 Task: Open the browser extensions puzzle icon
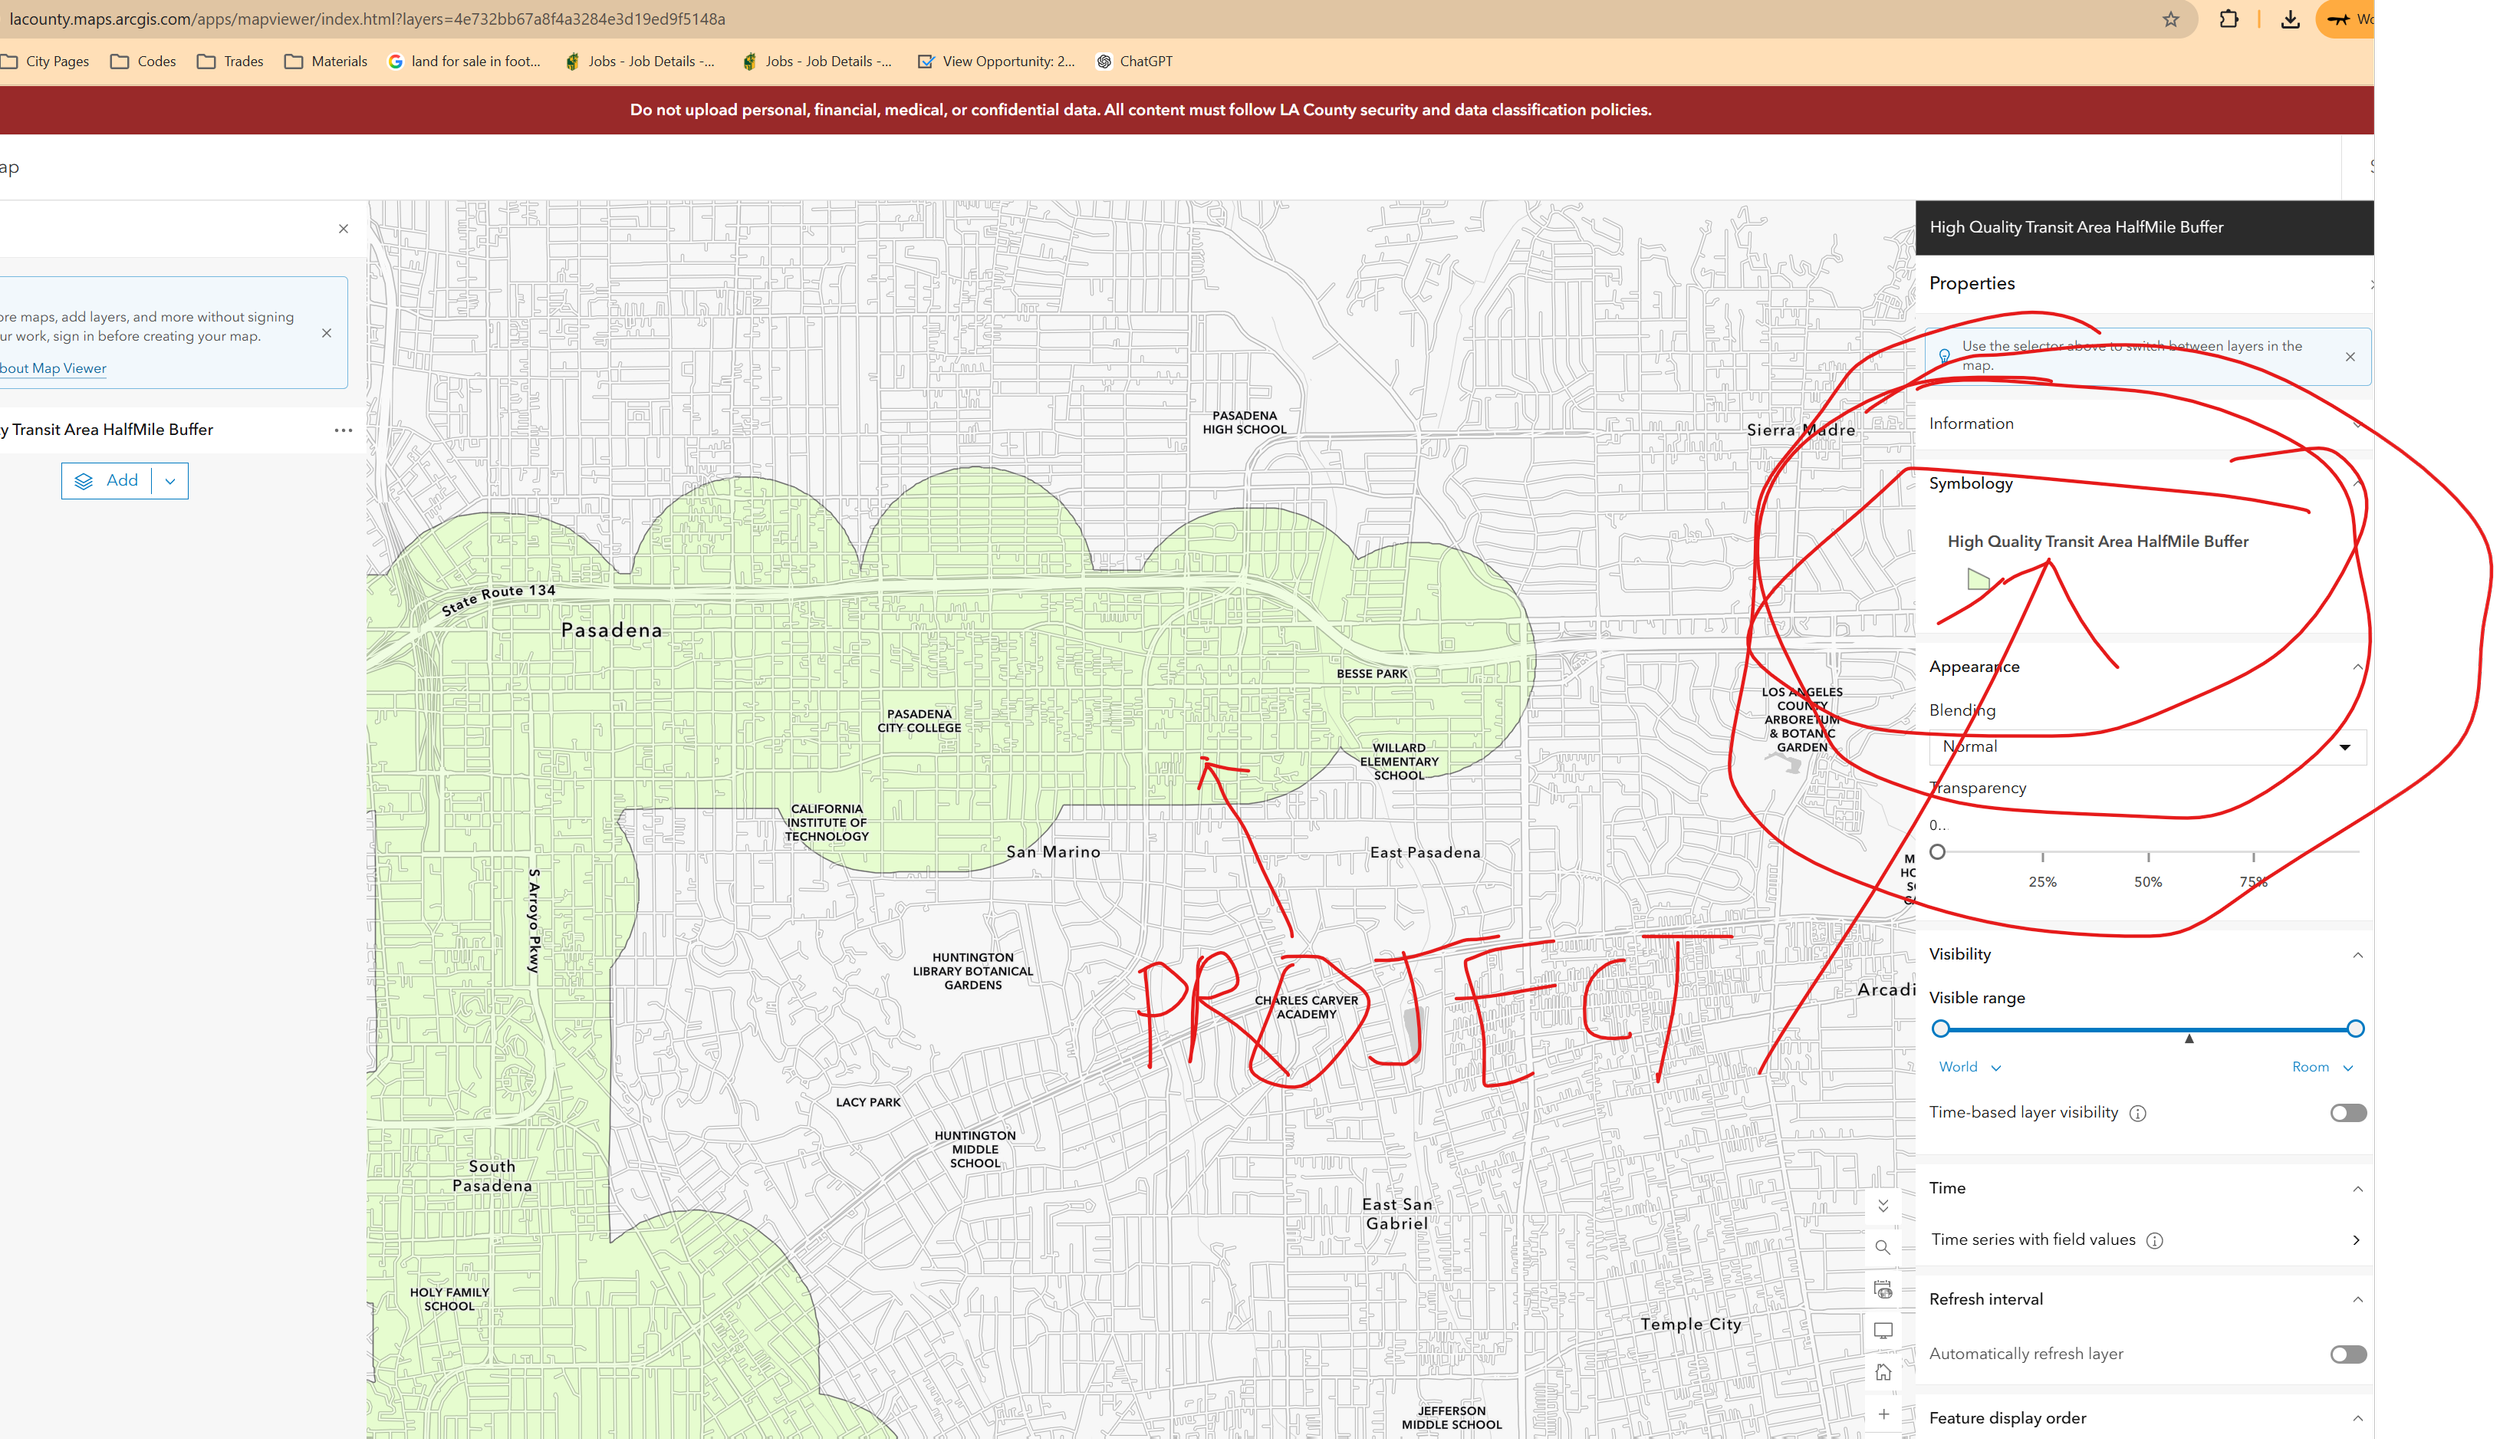click(2228, 19)
